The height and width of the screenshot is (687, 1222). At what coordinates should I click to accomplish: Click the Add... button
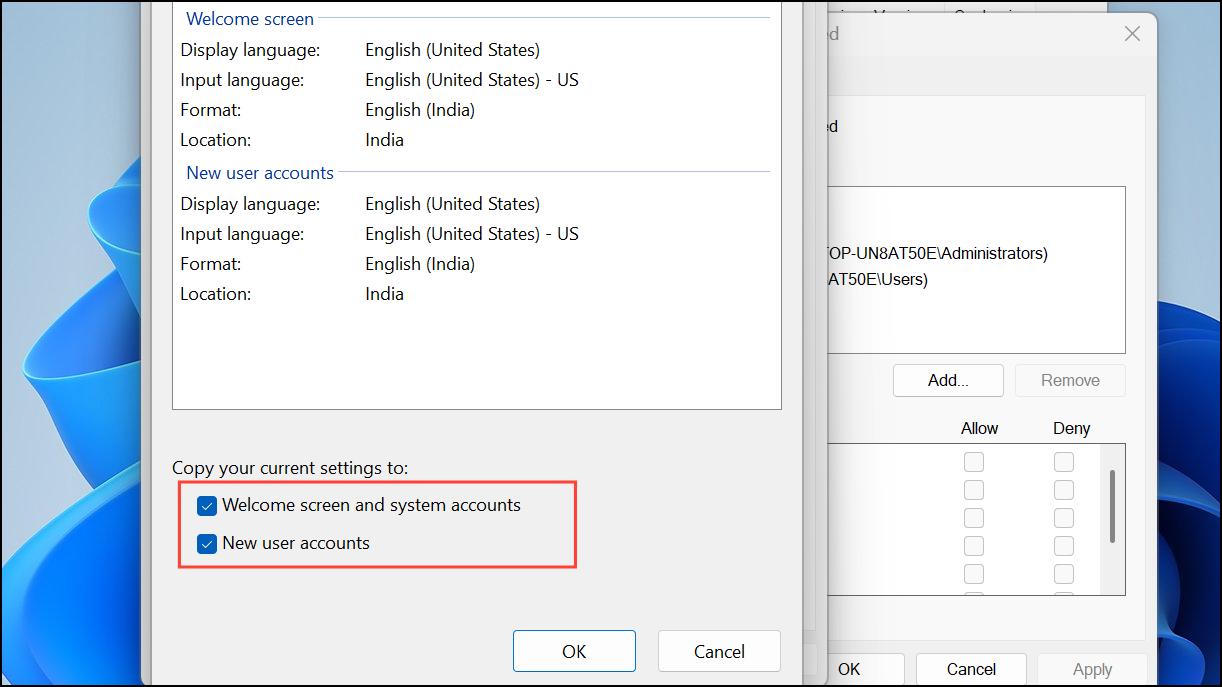point(948,380)
